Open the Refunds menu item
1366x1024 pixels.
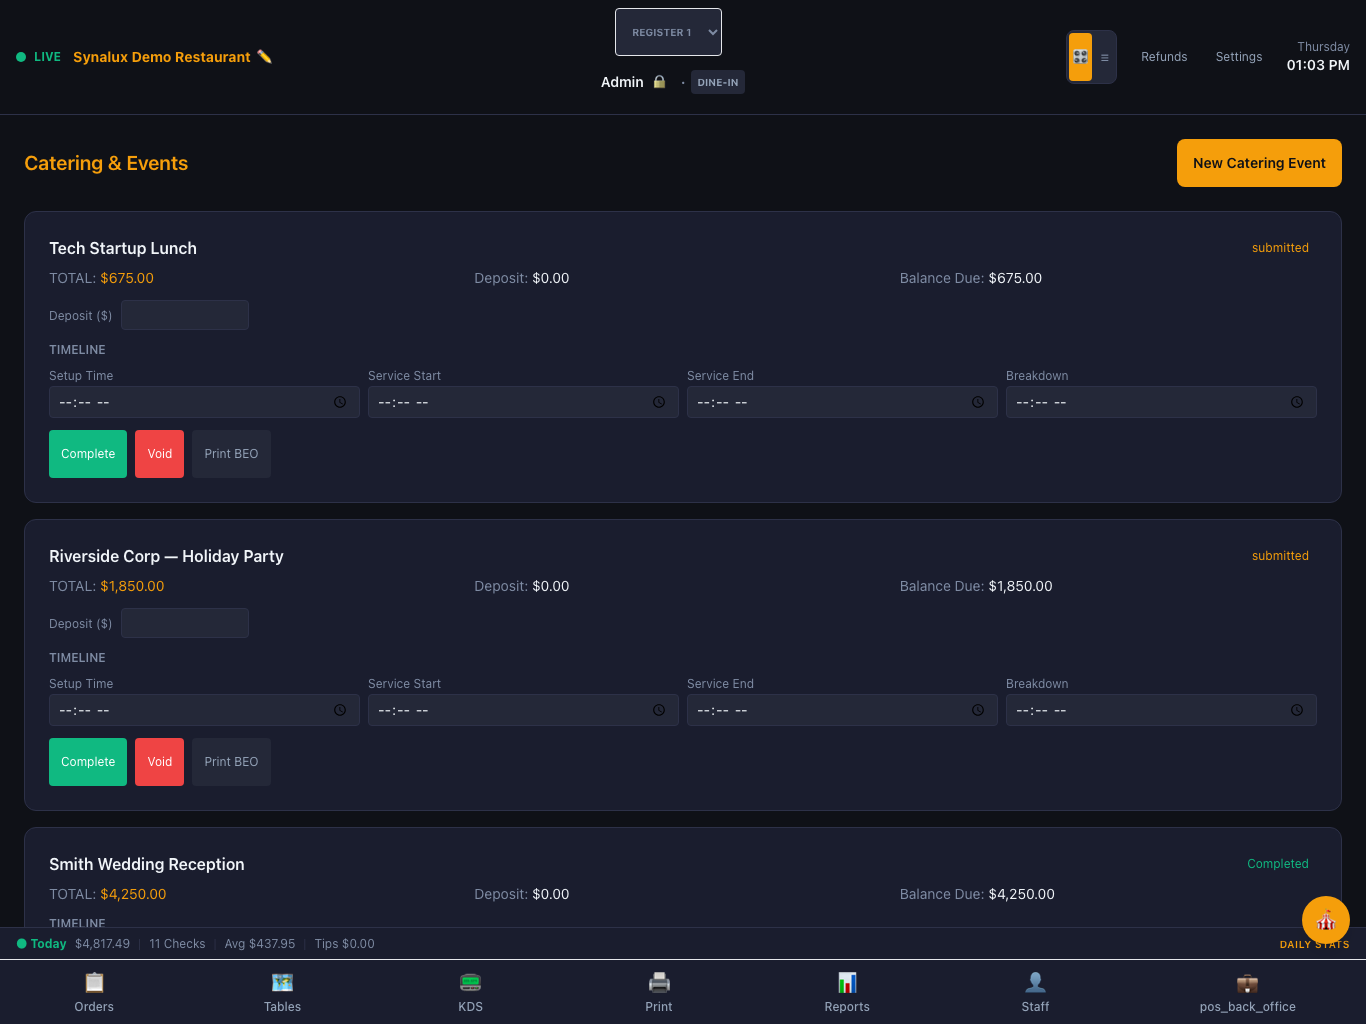point(1164,57)
